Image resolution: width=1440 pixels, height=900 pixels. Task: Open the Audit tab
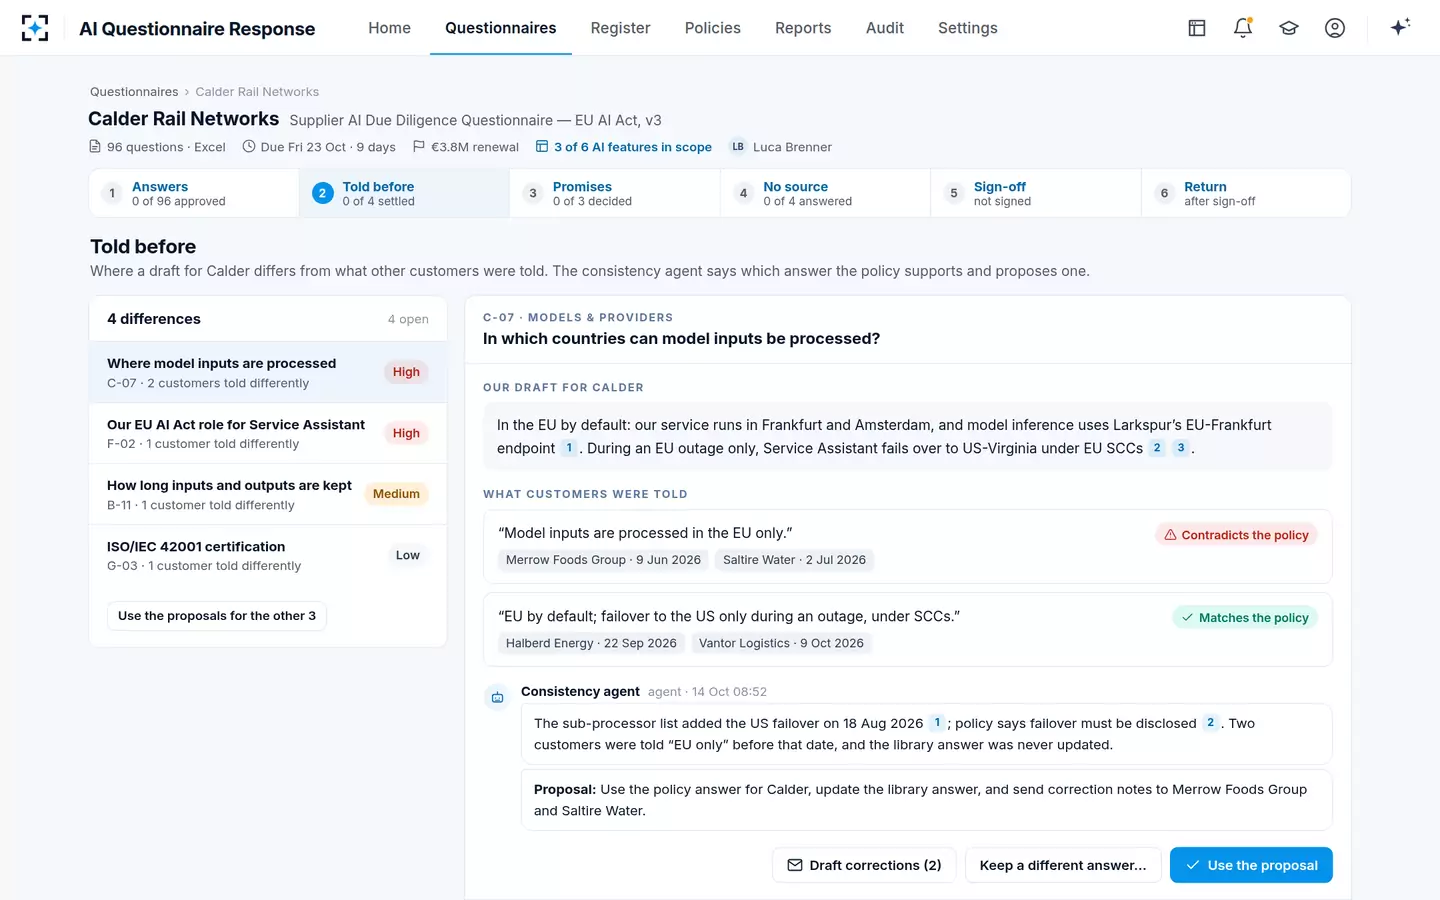pyautogui.click(x=885, y=28)
